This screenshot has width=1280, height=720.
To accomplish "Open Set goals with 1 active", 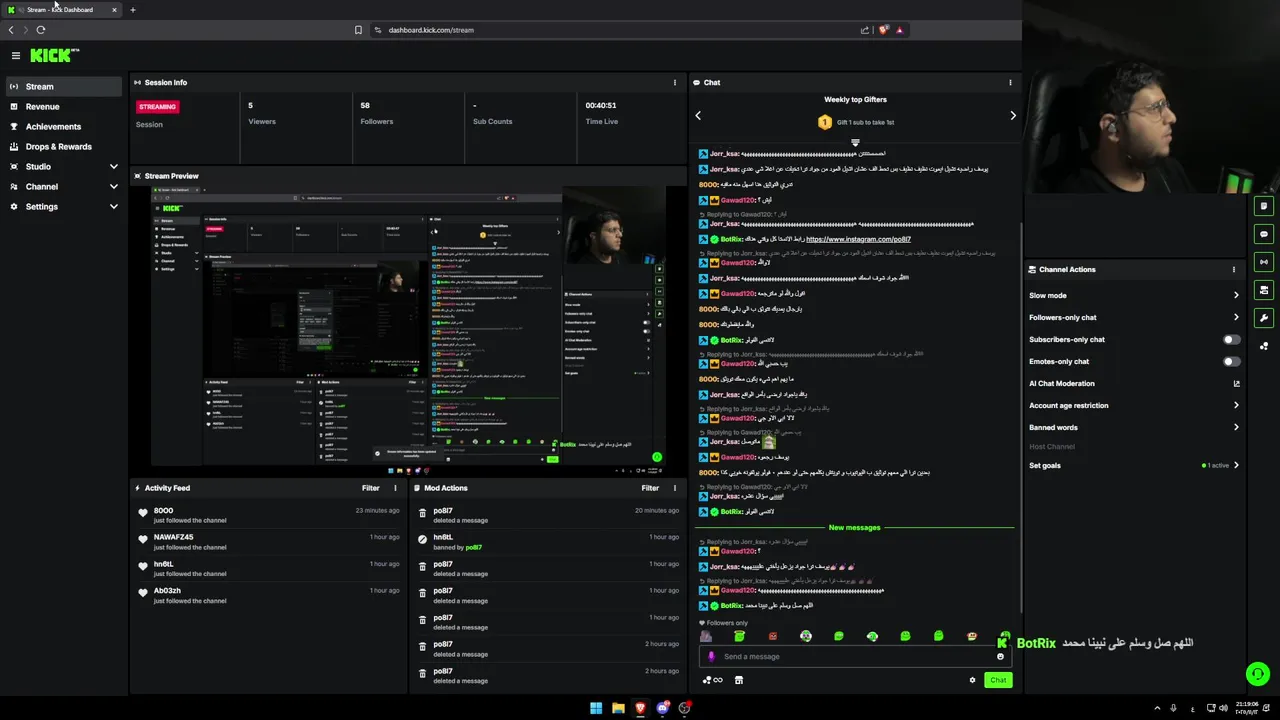I will [x=1134, y=466].
